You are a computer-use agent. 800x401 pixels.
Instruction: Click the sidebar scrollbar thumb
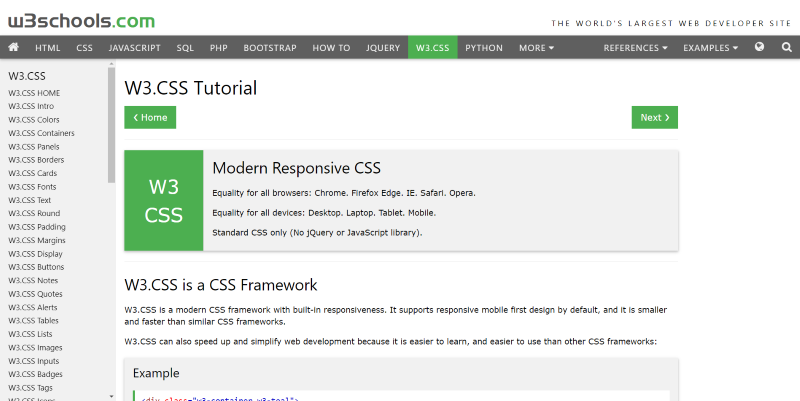coord(112,125)
